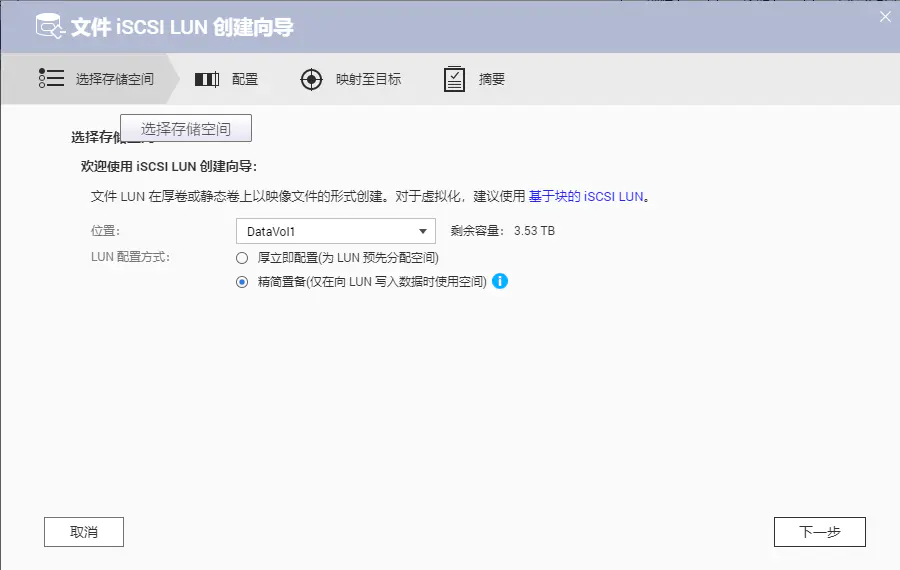Choose the 精简置备 radio button
The image size is (900, 570).
point(242,282)
